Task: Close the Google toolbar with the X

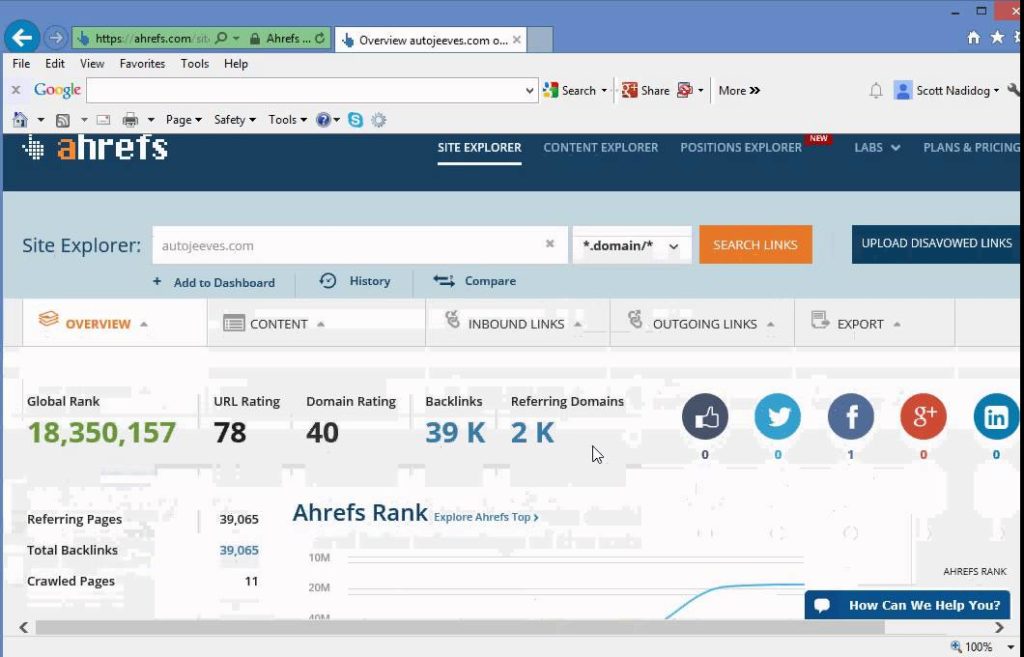Action: point(16,90)
